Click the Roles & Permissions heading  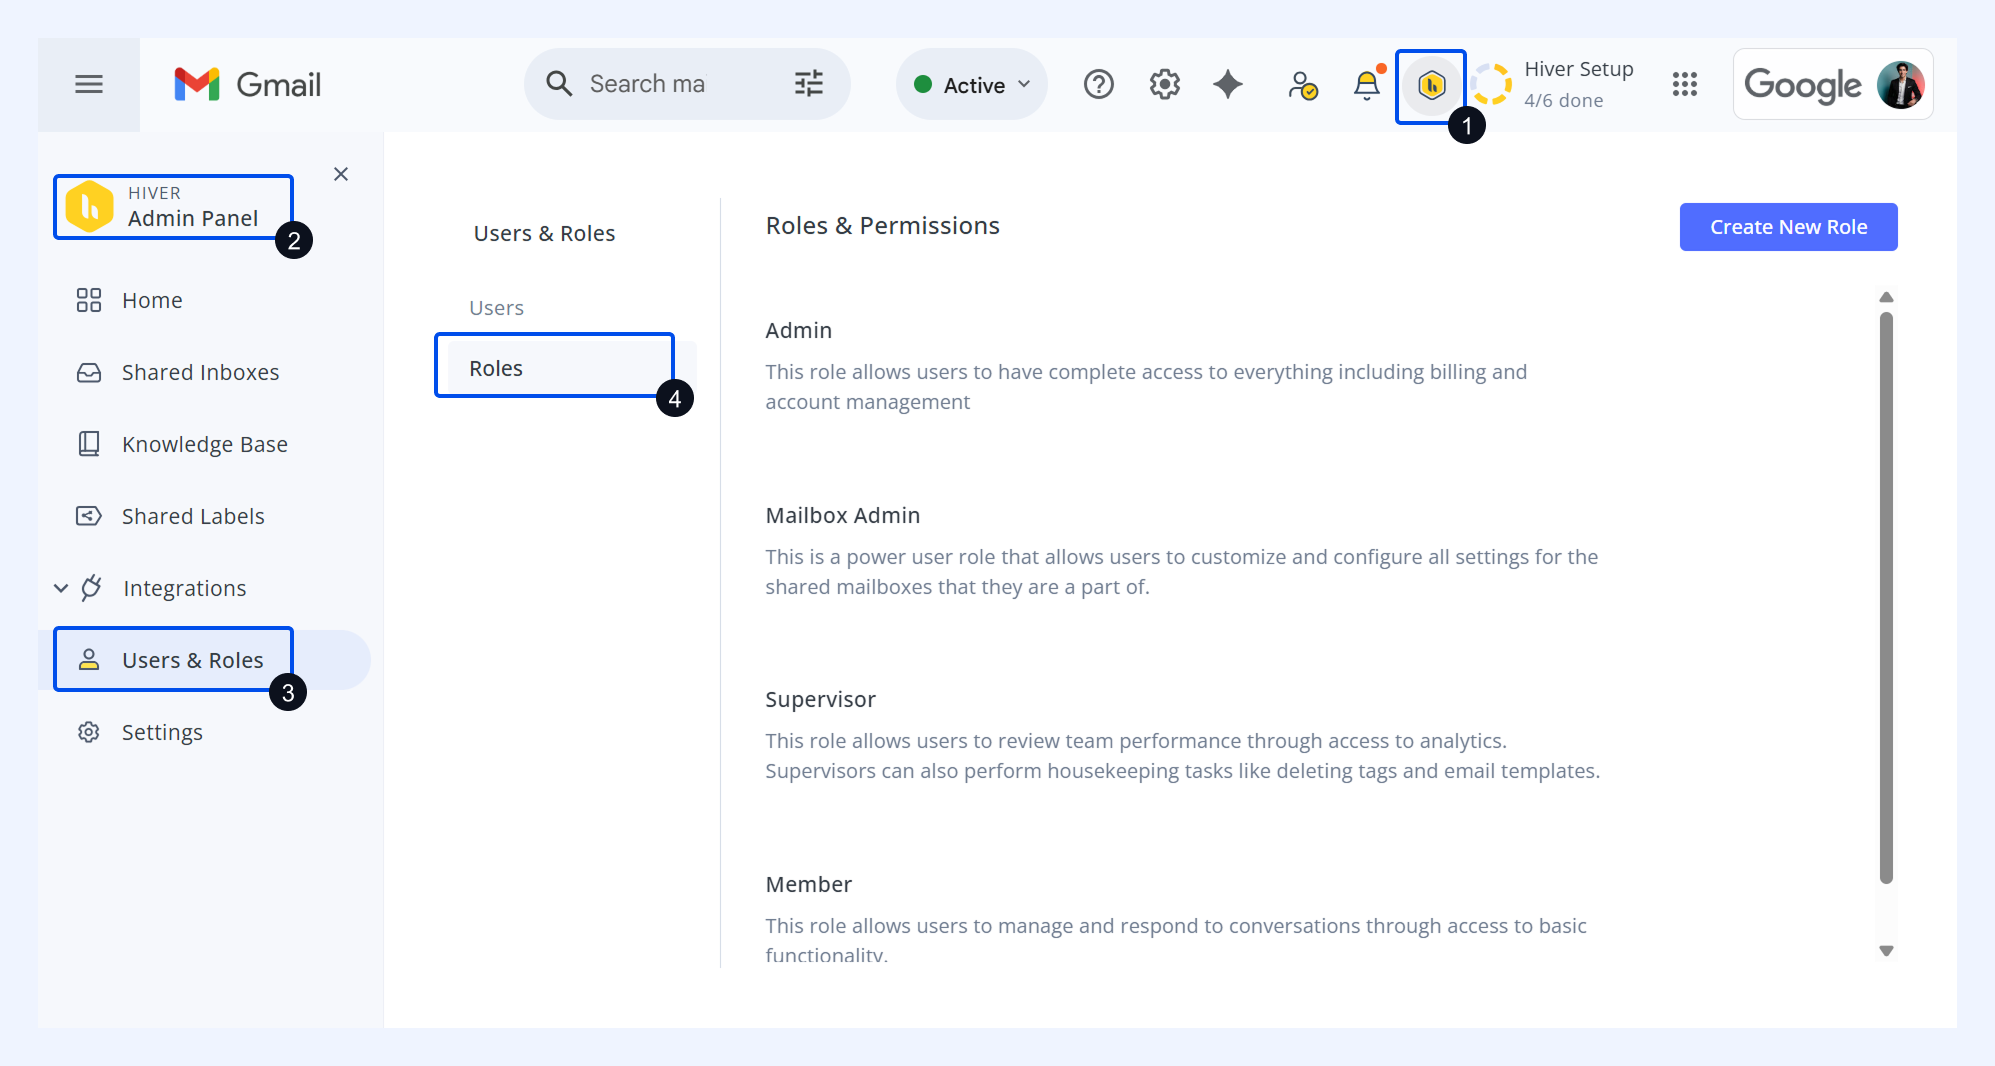tap(883, 226)
